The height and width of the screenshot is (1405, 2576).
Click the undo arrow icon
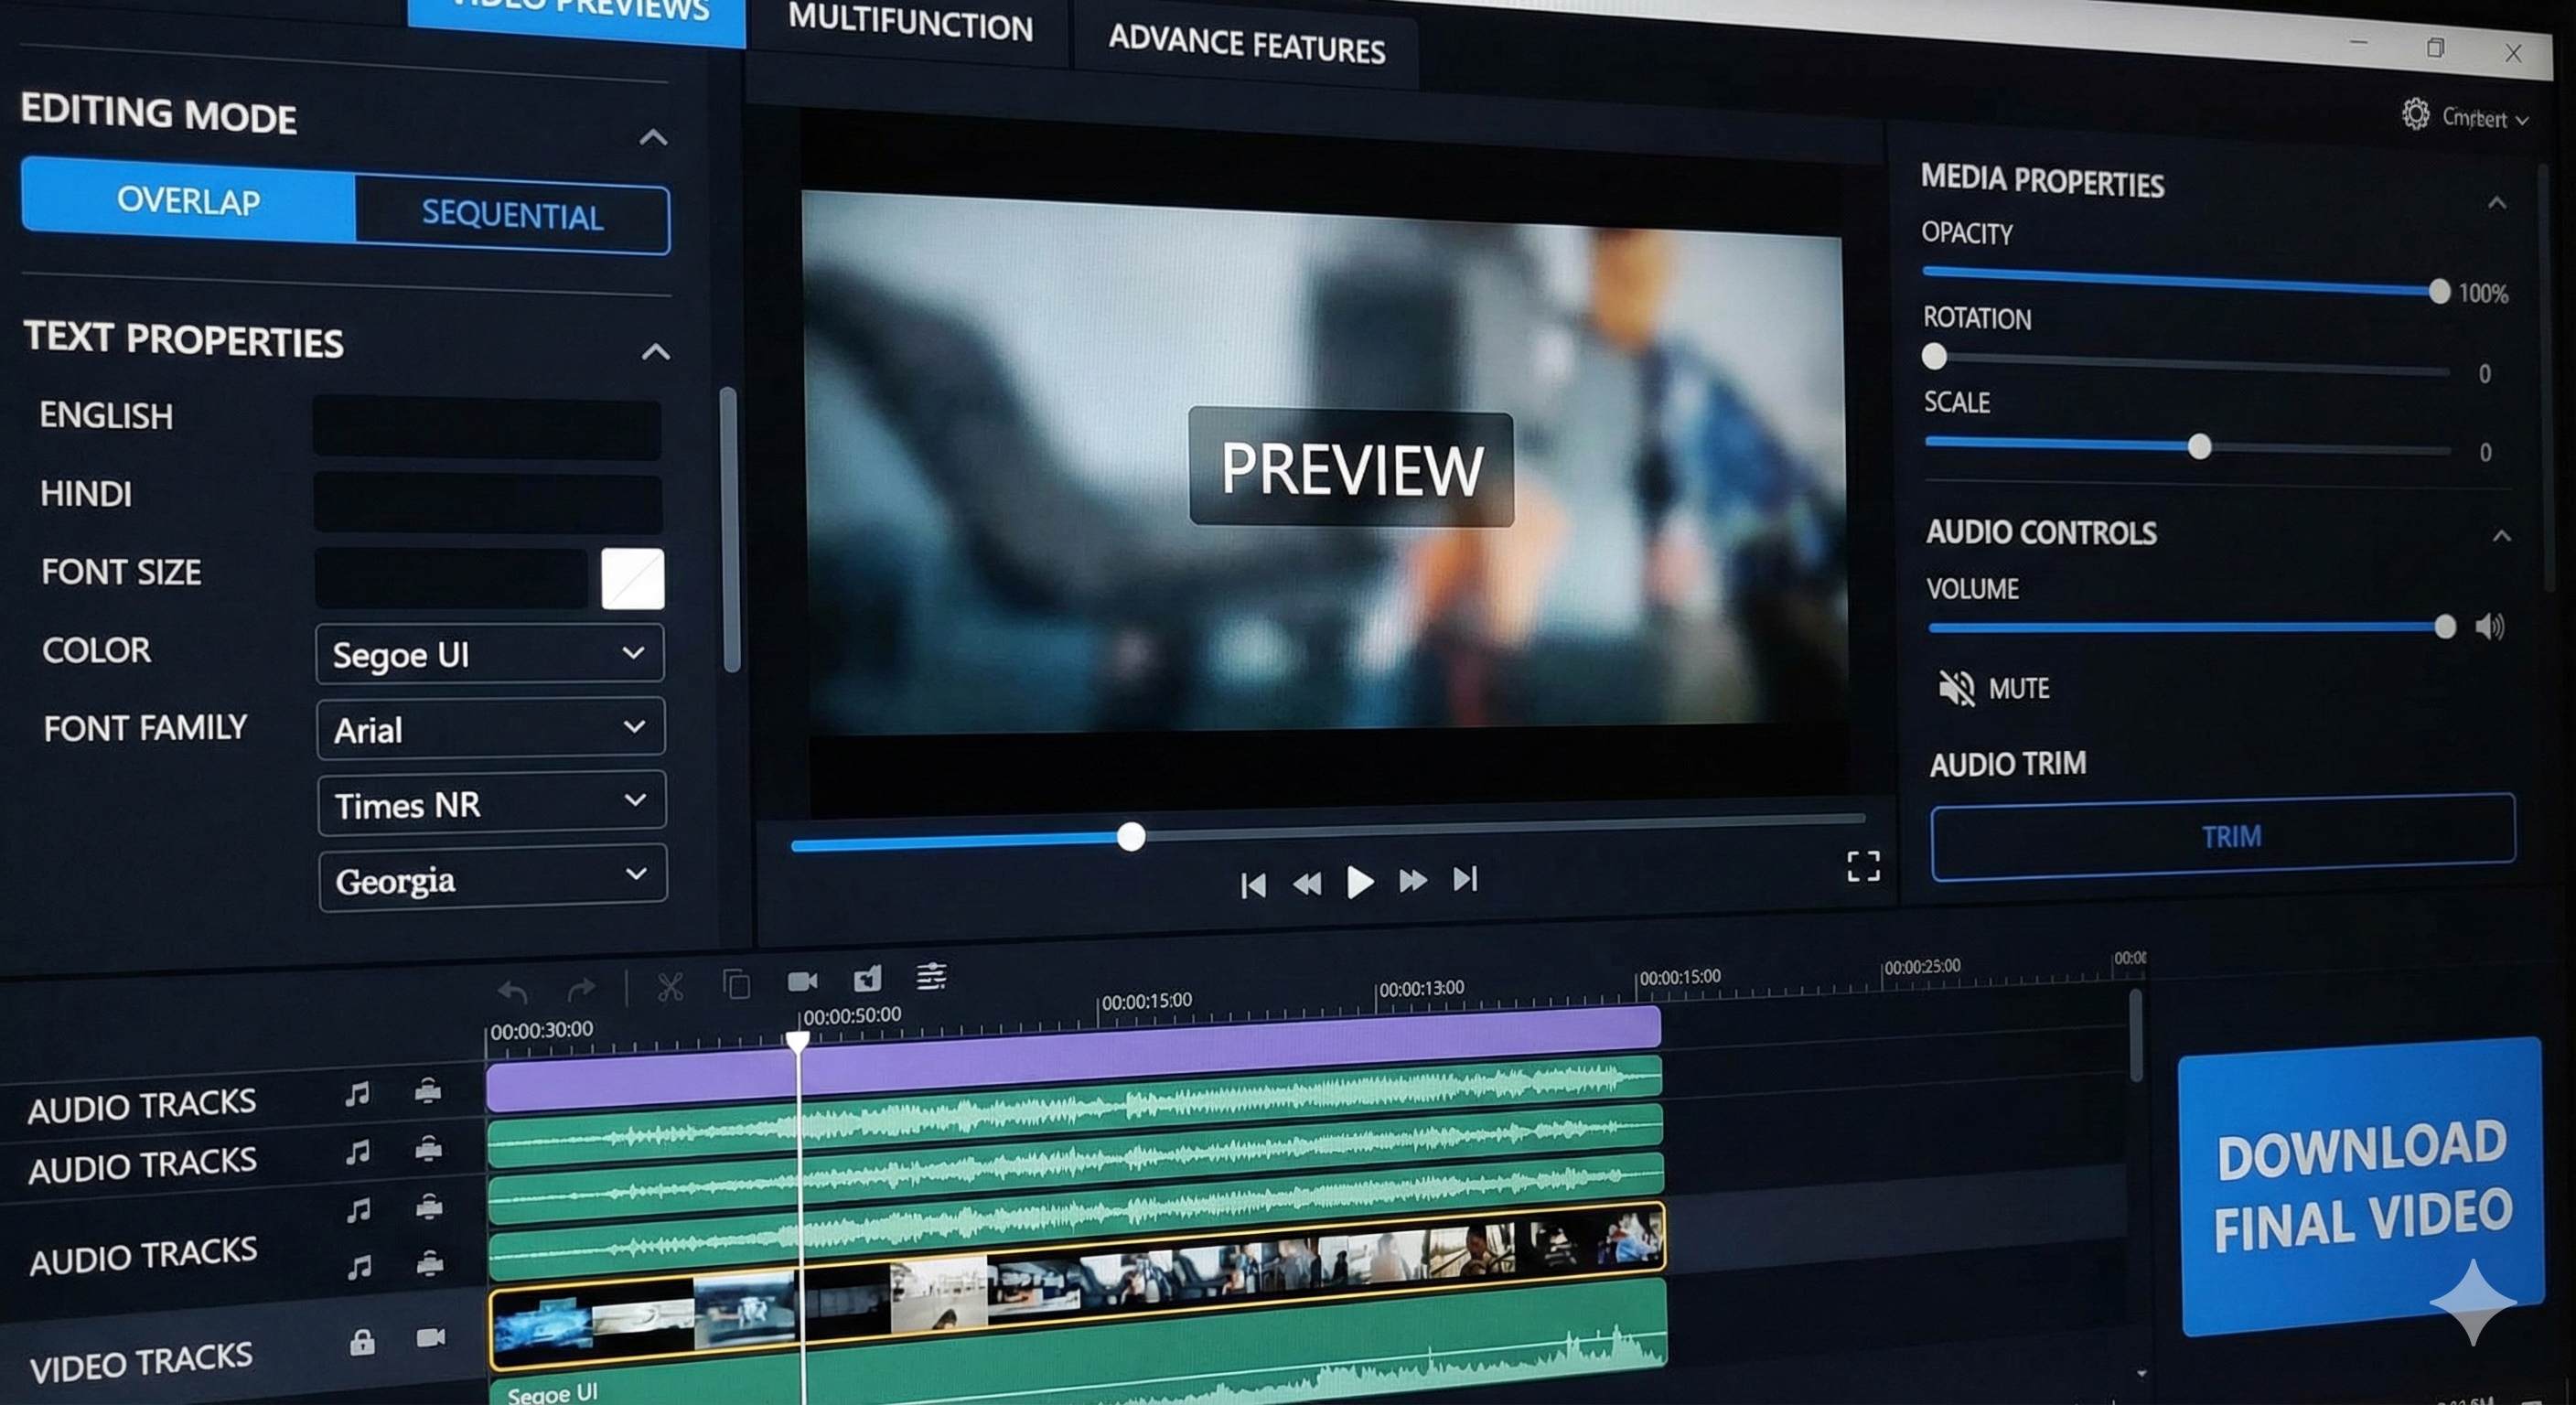(x=512, y=989)
